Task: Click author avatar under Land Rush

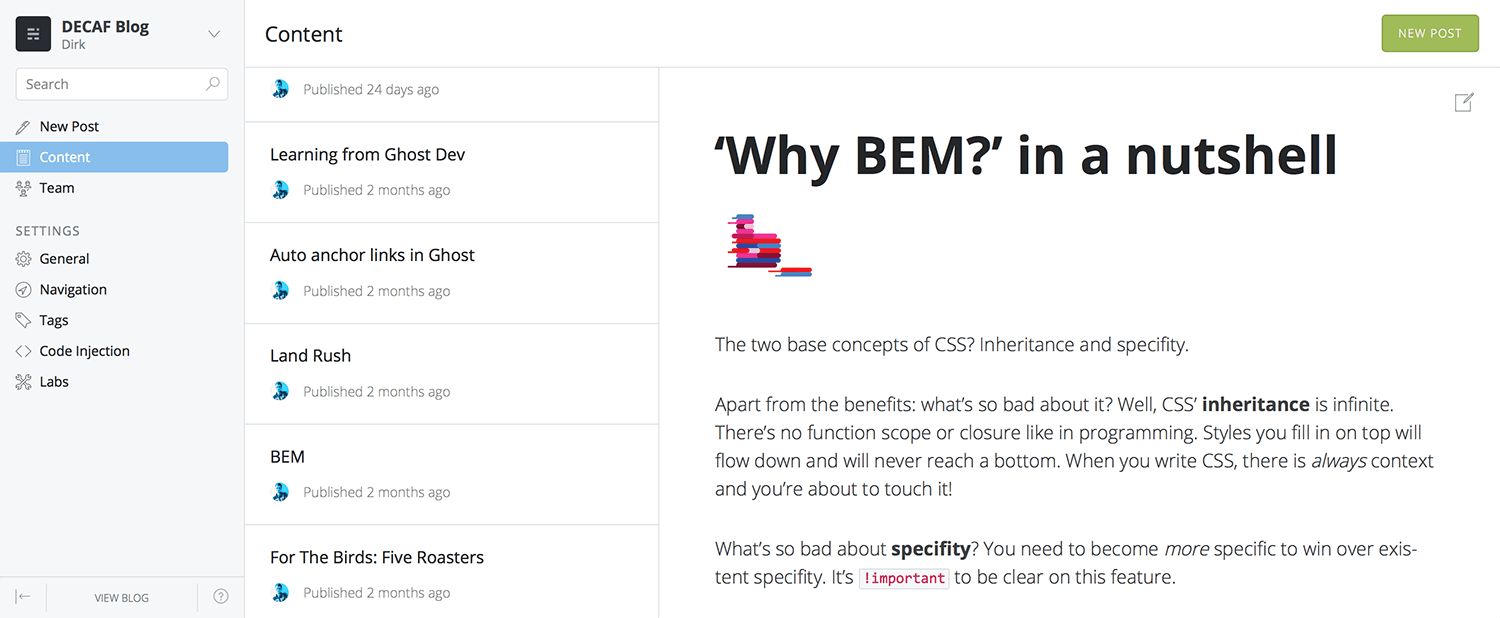Action: pos(281,391)
